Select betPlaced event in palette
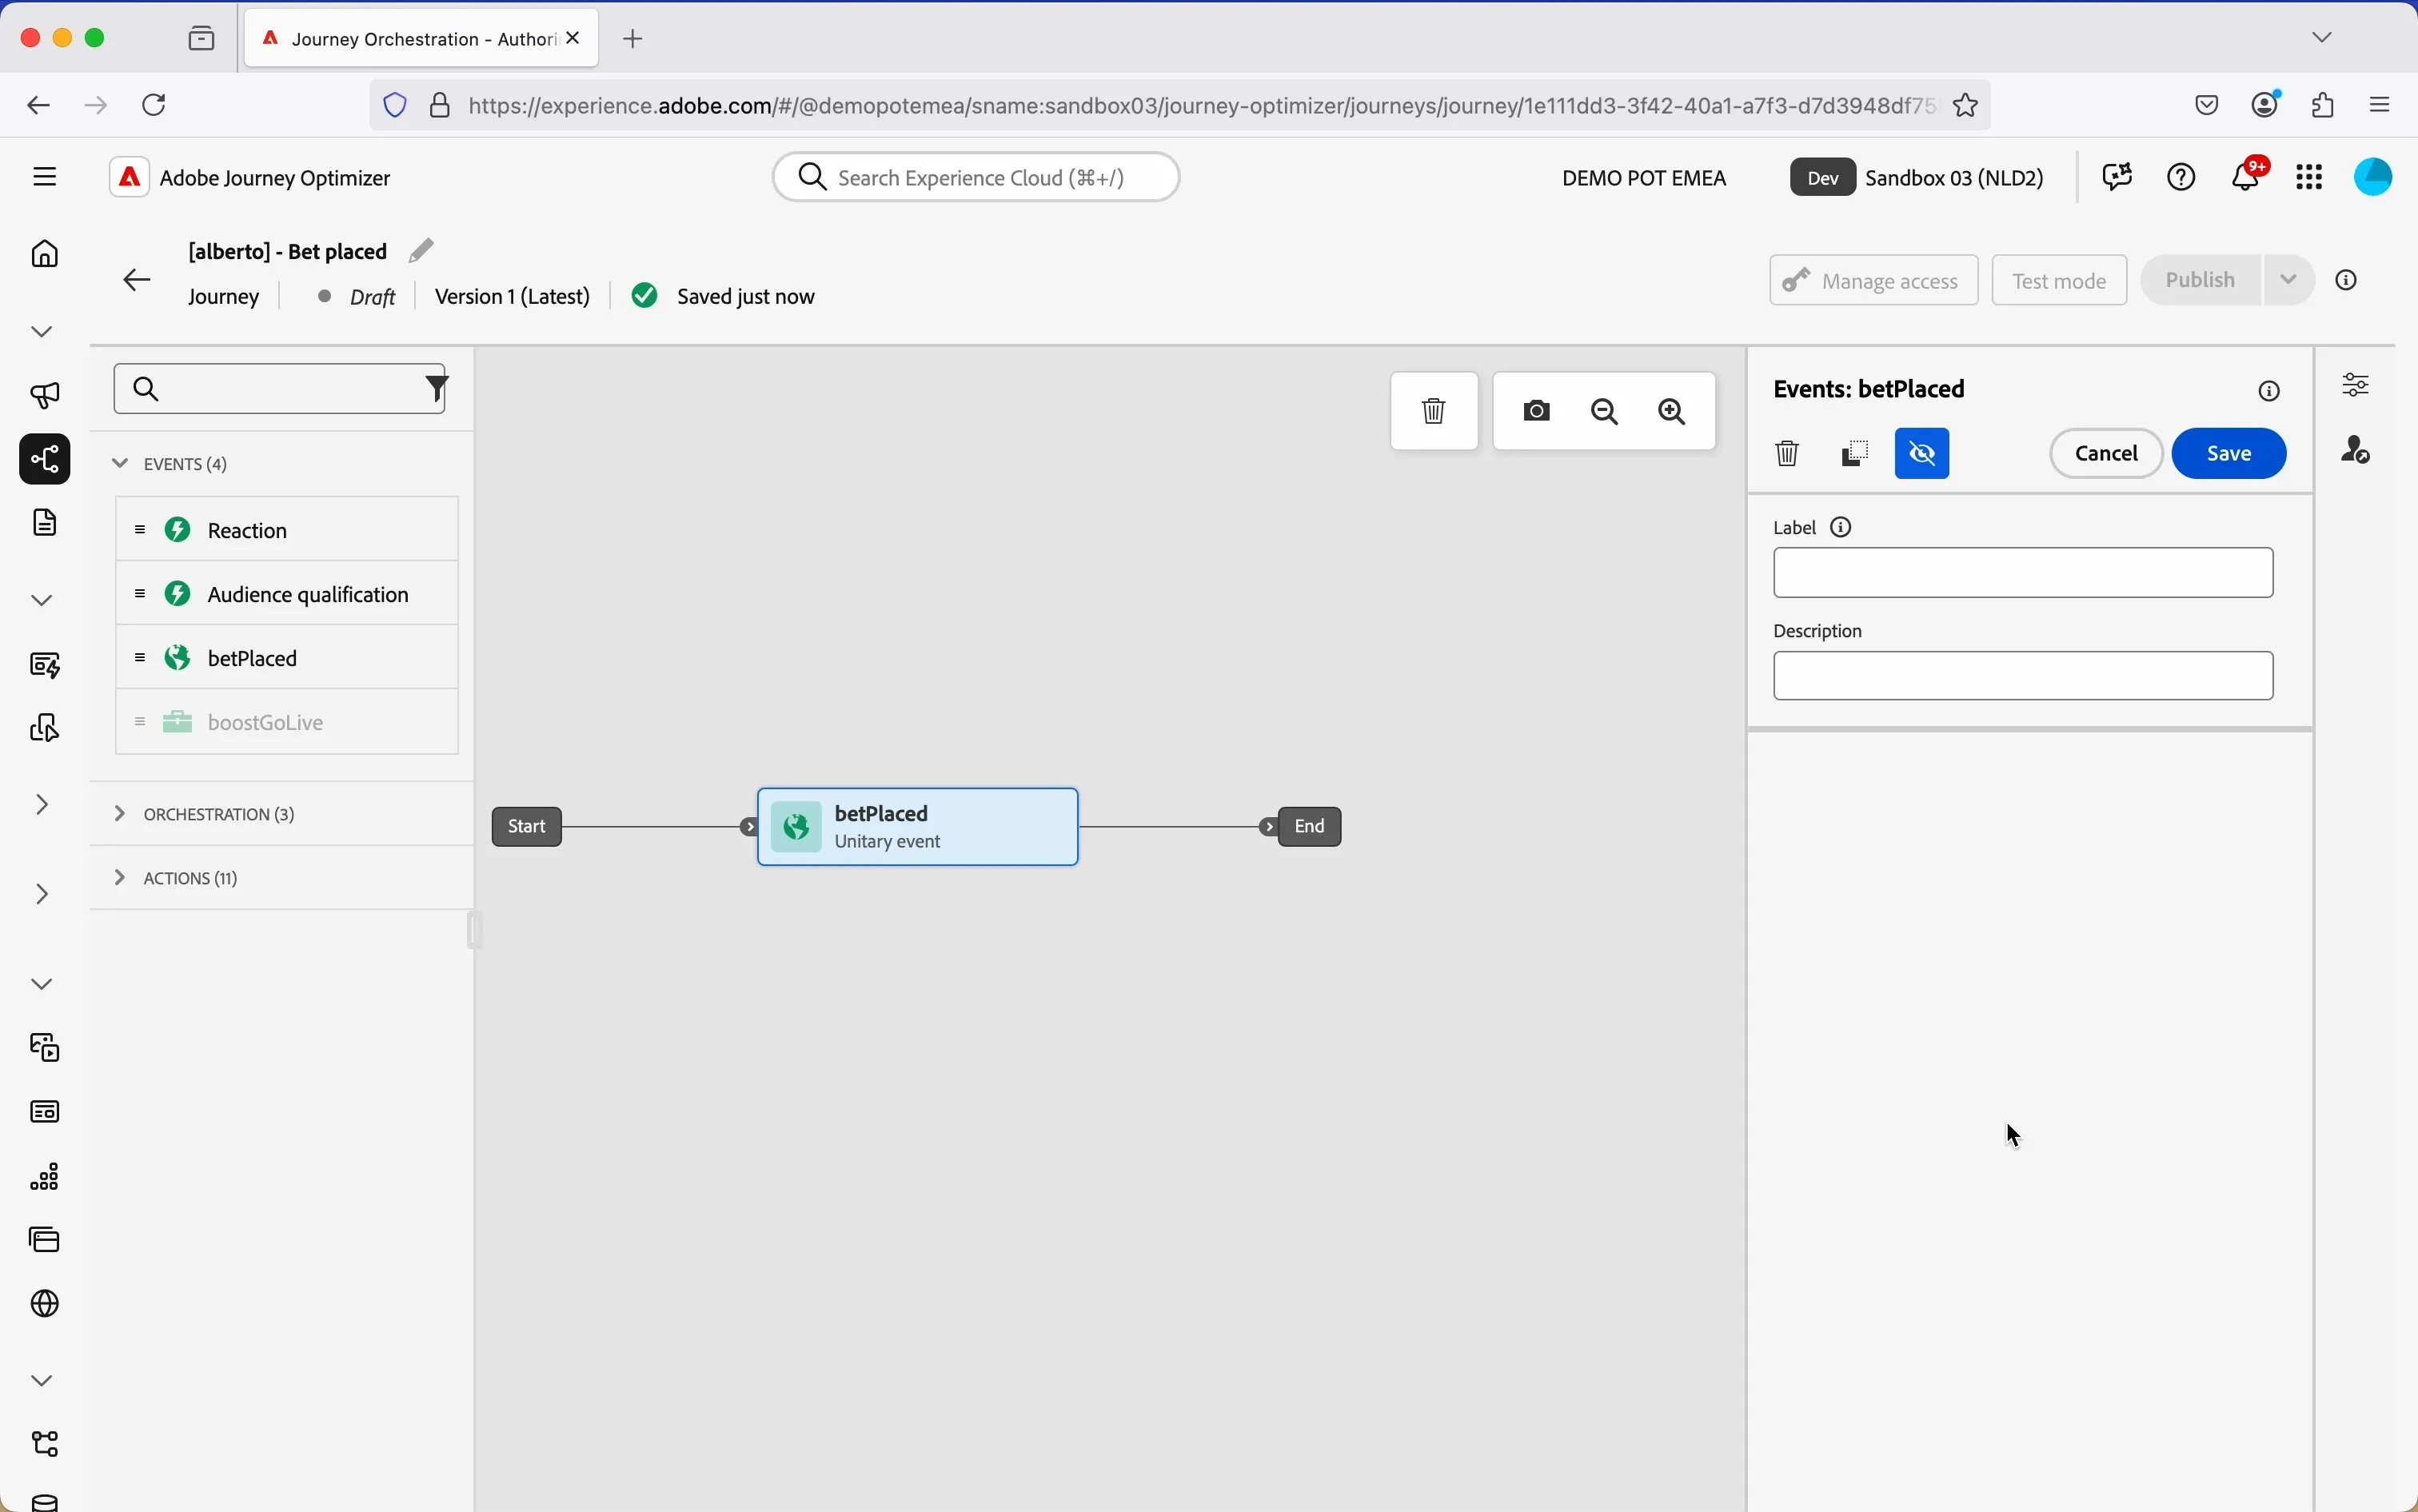The height and width of the screenshot is (1512, 2418). tap(287, 657)
